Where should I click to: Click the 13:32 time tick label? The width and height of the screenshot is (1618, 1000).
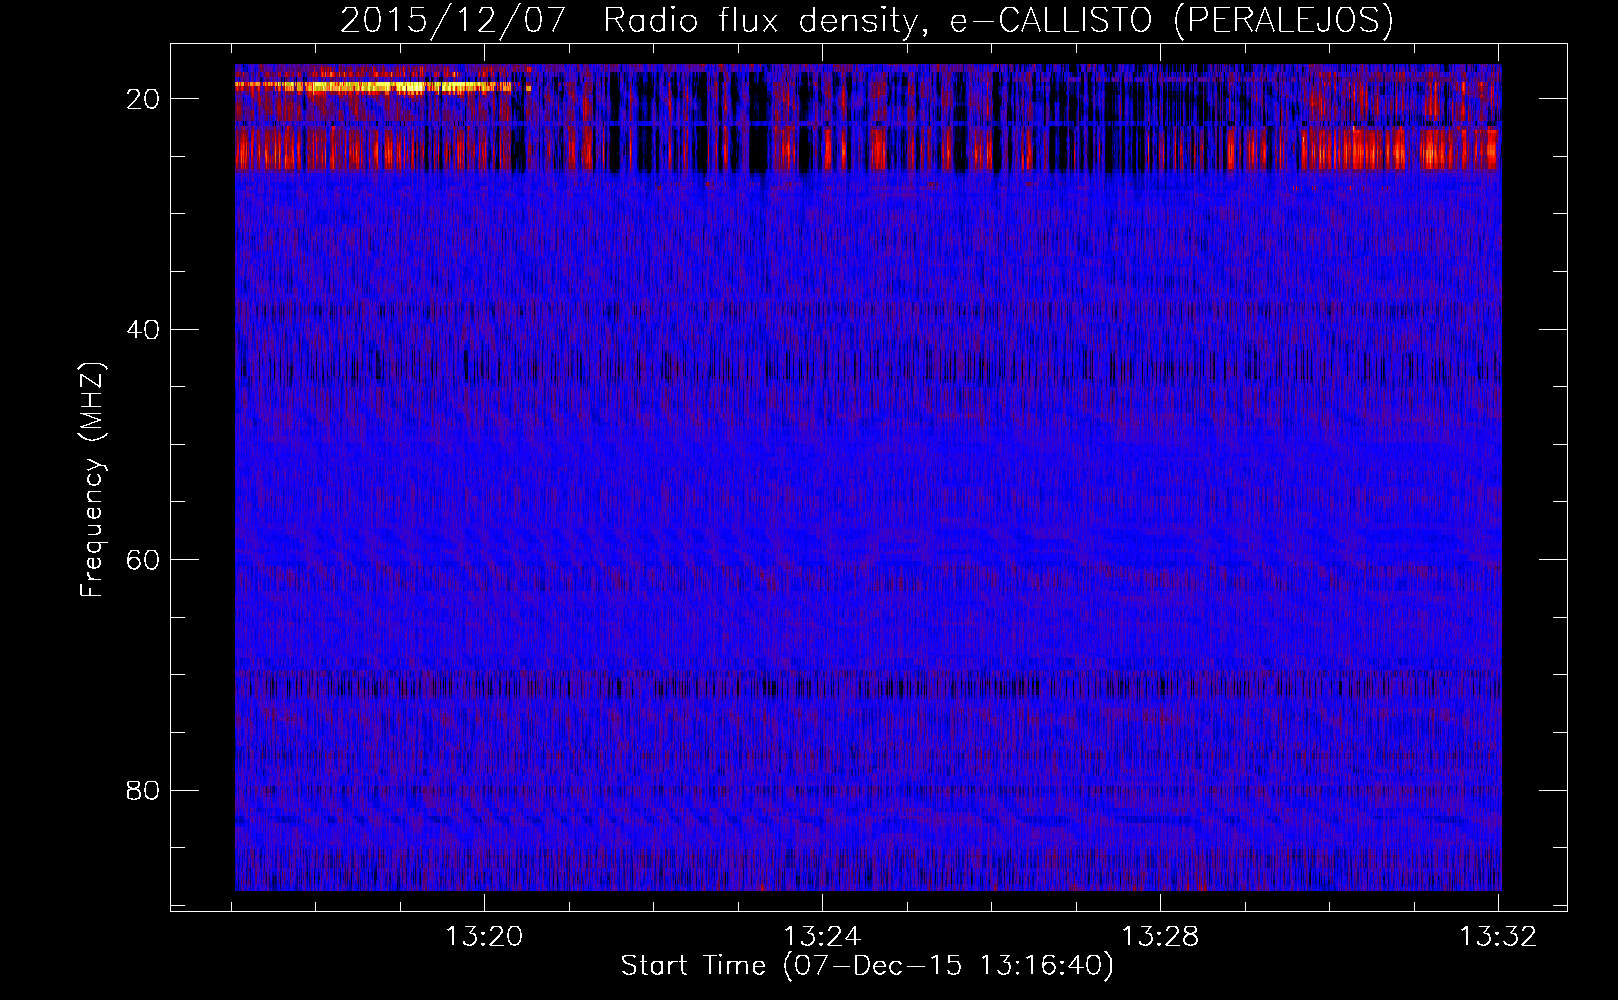1498,937
